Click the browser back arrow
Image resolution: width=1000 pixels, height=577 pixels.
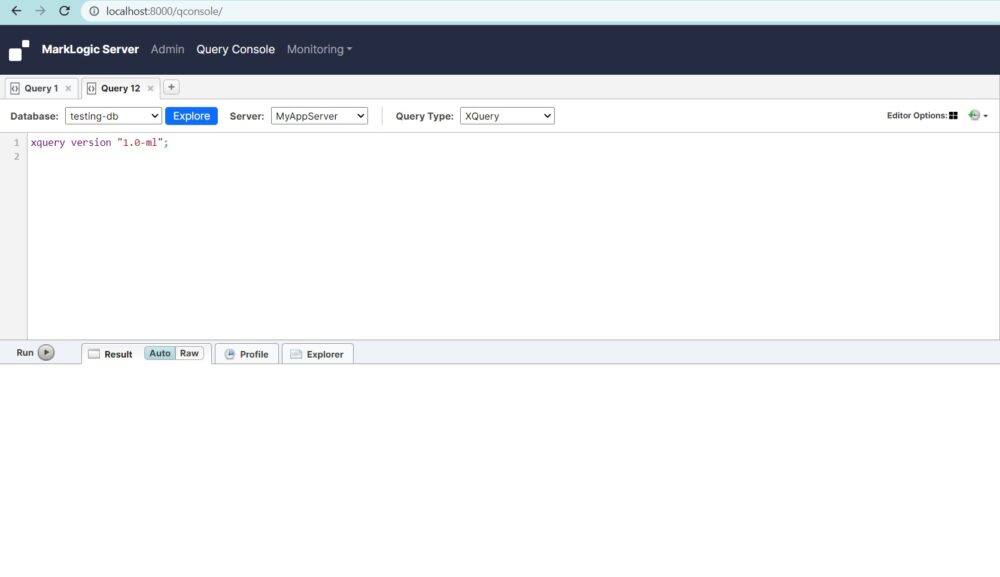15,11
